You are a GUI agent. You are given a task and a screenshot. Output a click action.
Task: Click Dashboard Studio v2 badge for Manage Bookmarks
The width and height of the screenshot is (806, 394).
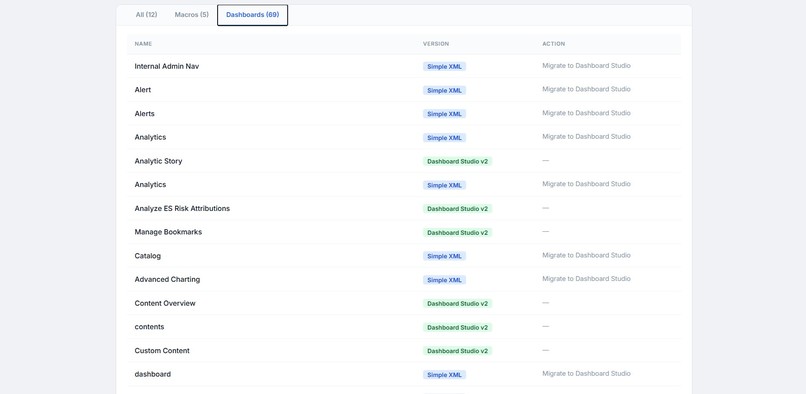coord(457,232)
